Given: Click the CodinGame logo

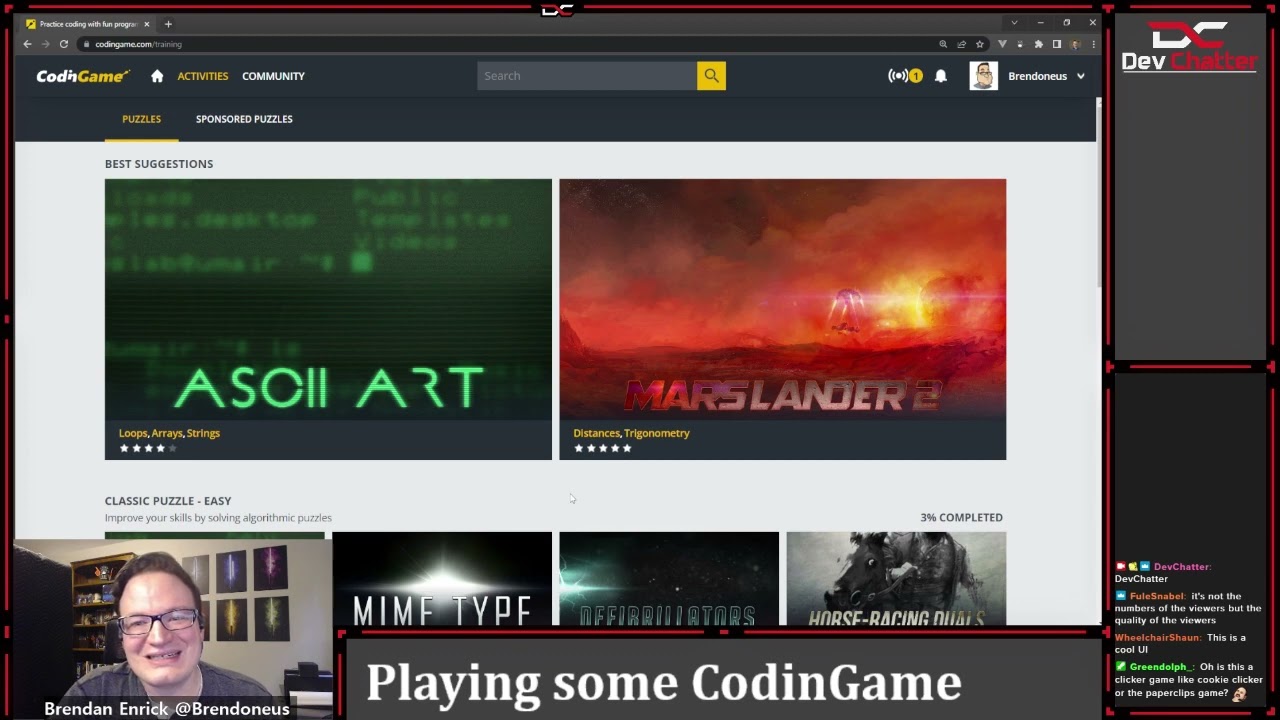Looking at the screenshot, I should tap(83, 76).
